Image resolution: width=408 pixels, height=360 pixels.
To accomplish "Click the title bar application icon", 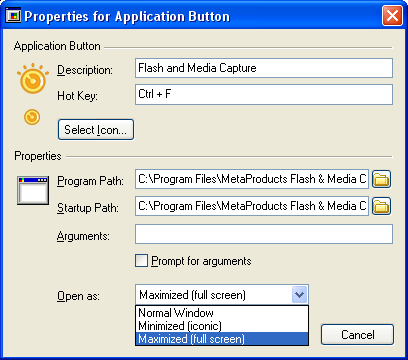I will 13,16.
